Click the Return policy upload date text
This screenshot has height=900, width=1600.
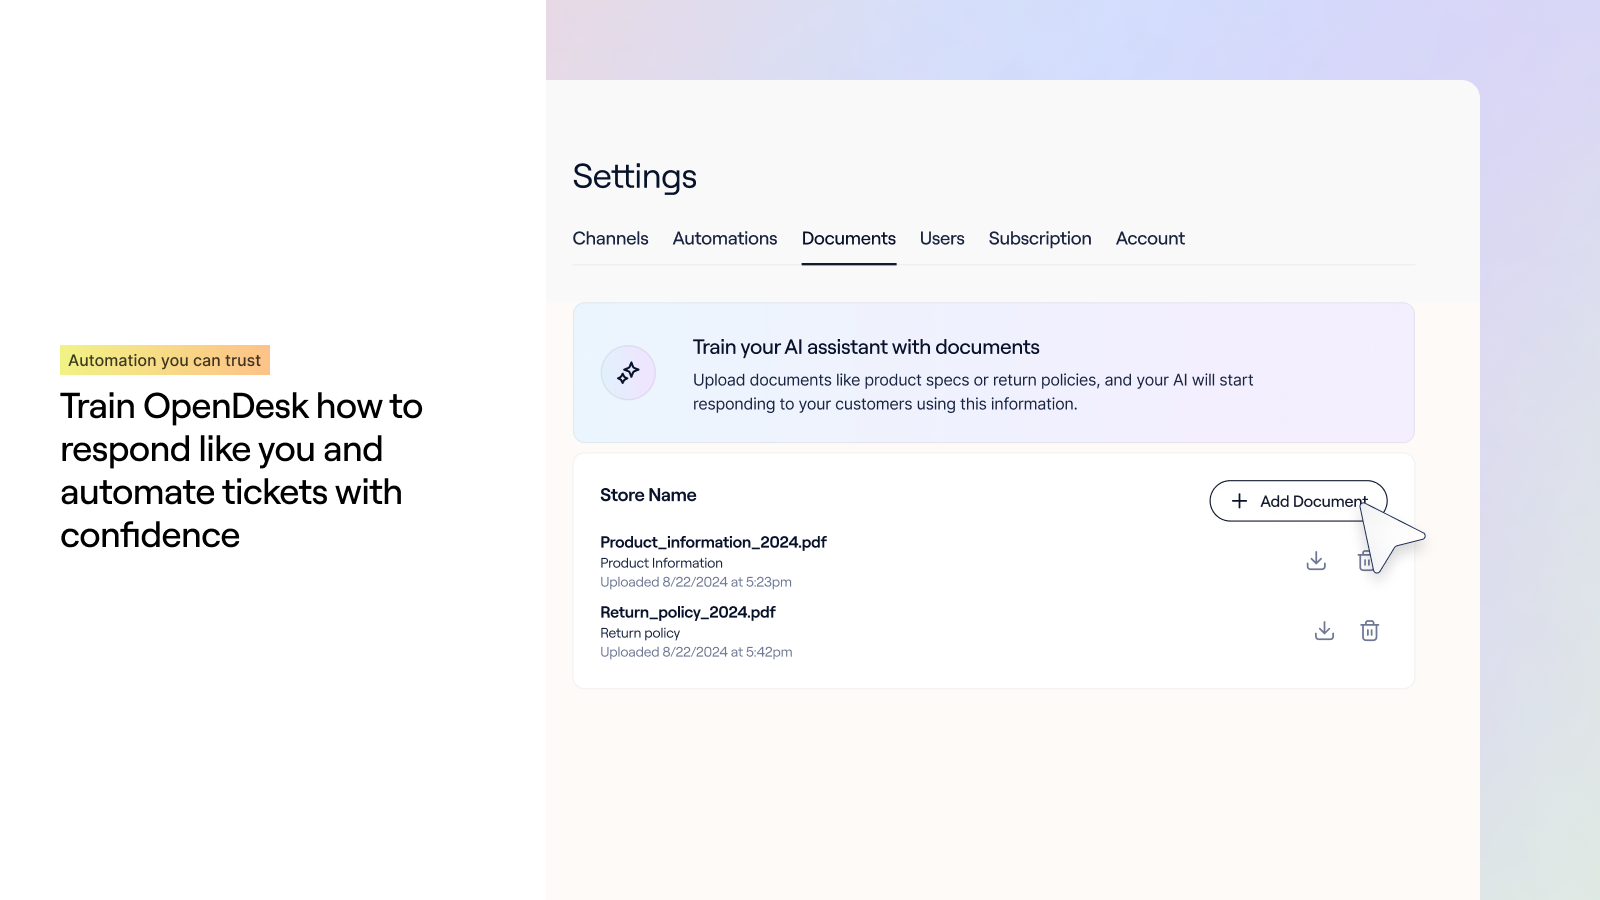pyautogui.click(x=696, y=652)
